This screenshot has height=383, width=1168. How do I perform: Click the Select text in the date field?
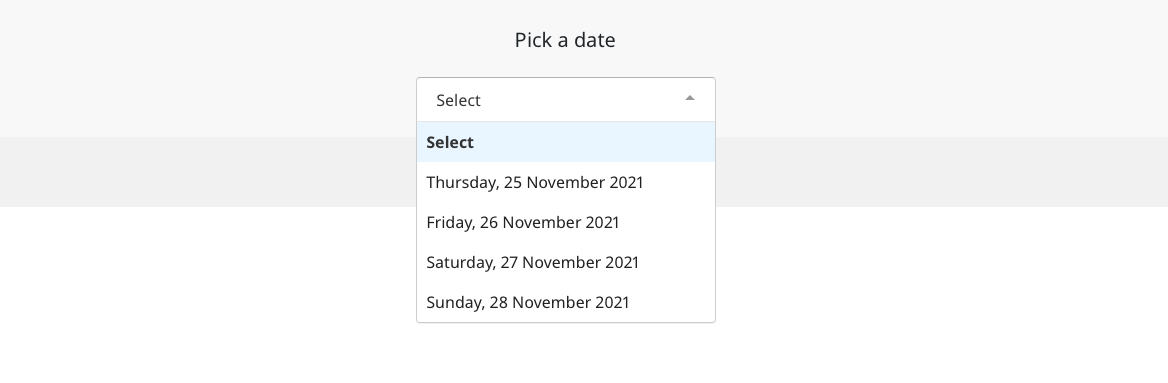coord(458,101)
